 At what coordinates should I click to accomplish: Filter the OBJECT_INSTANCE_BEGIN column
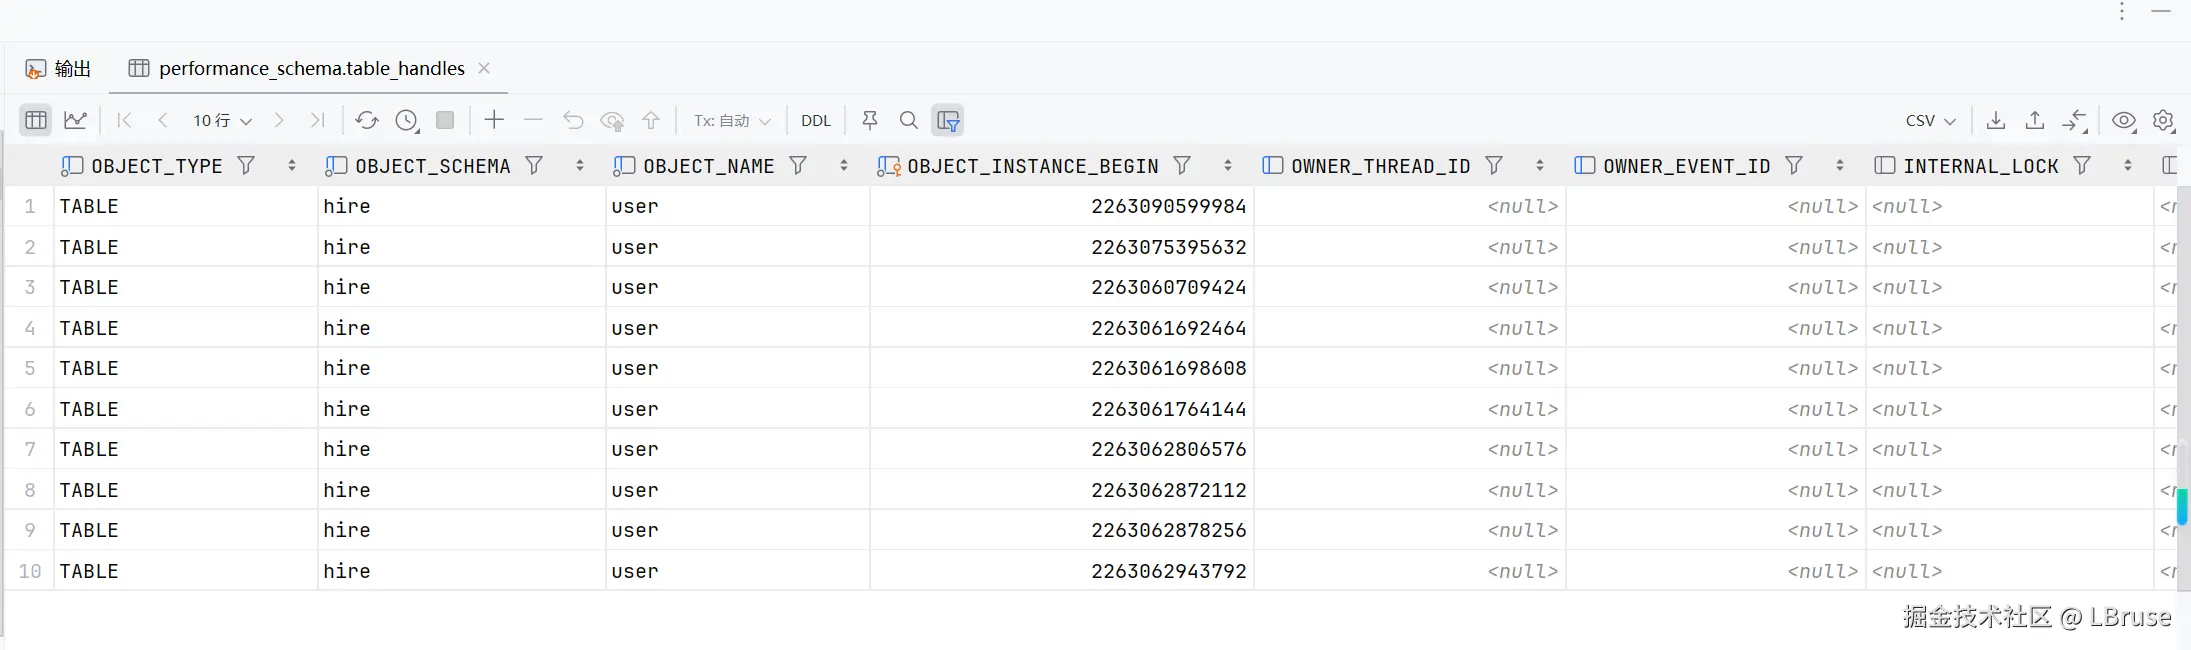1182,166
